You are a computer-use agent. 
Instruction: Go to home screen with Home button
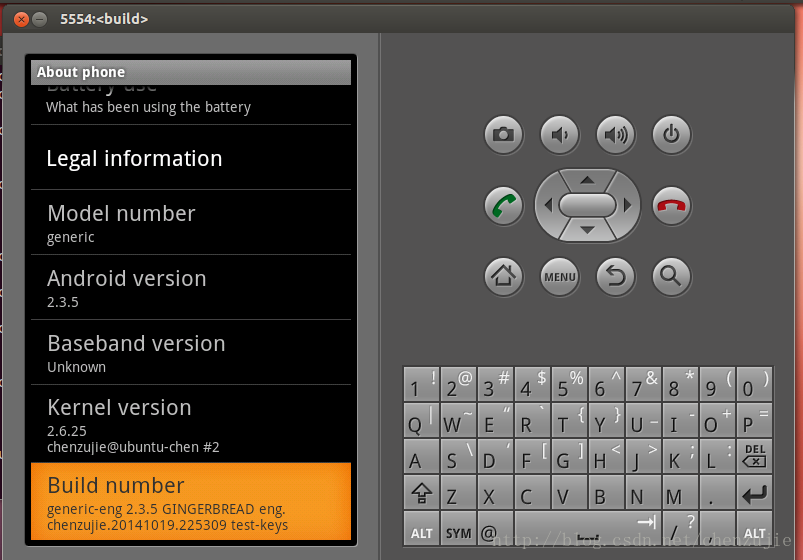click(503, 277)
